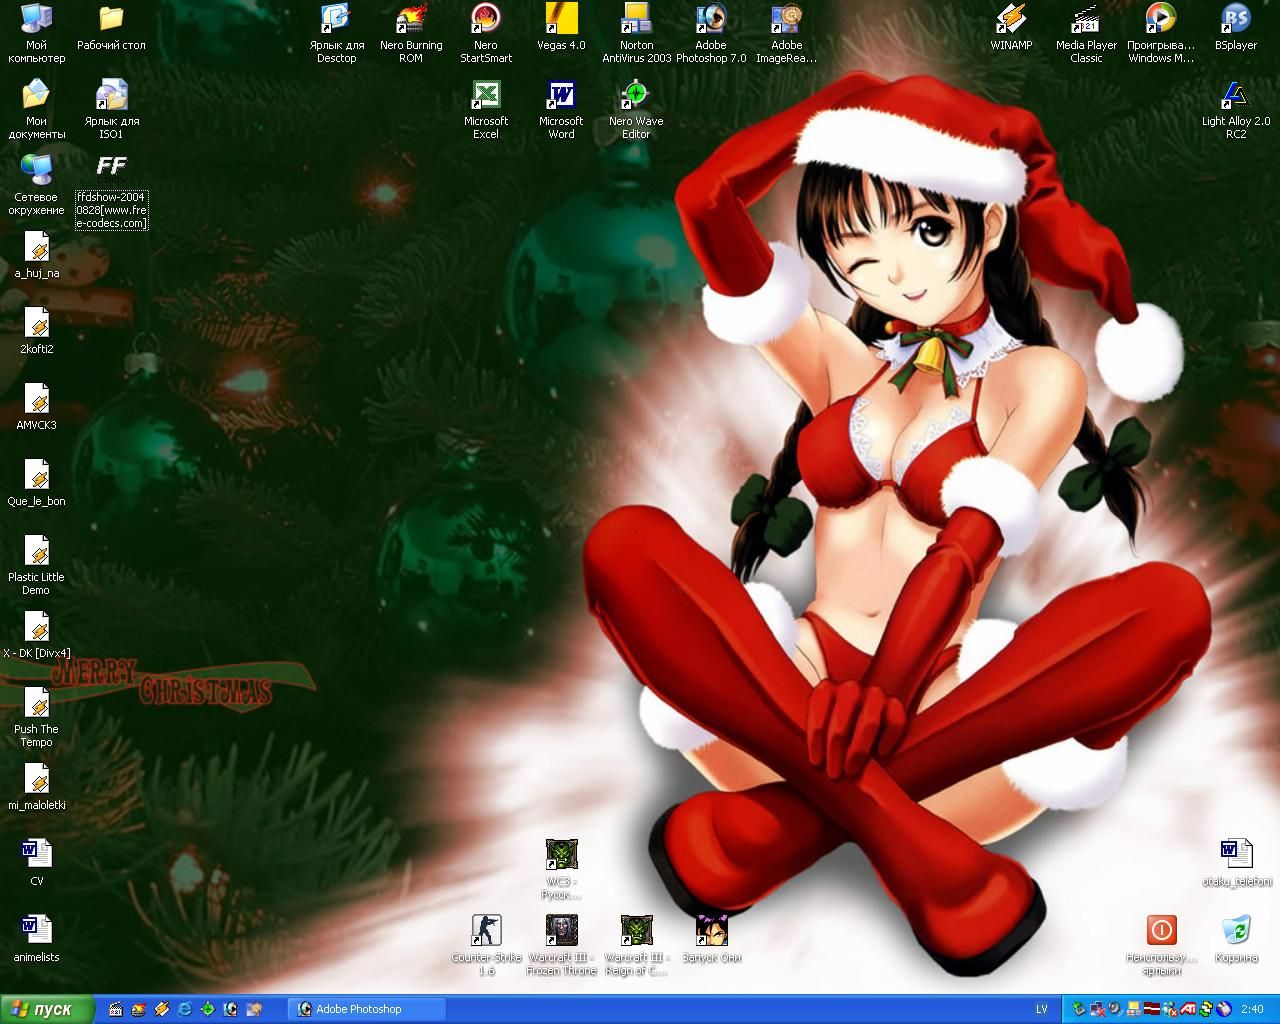Screen dimensions: 1280x1024
Task: Click the mouse utility tray icon
Action: tap(1224, 1009)
